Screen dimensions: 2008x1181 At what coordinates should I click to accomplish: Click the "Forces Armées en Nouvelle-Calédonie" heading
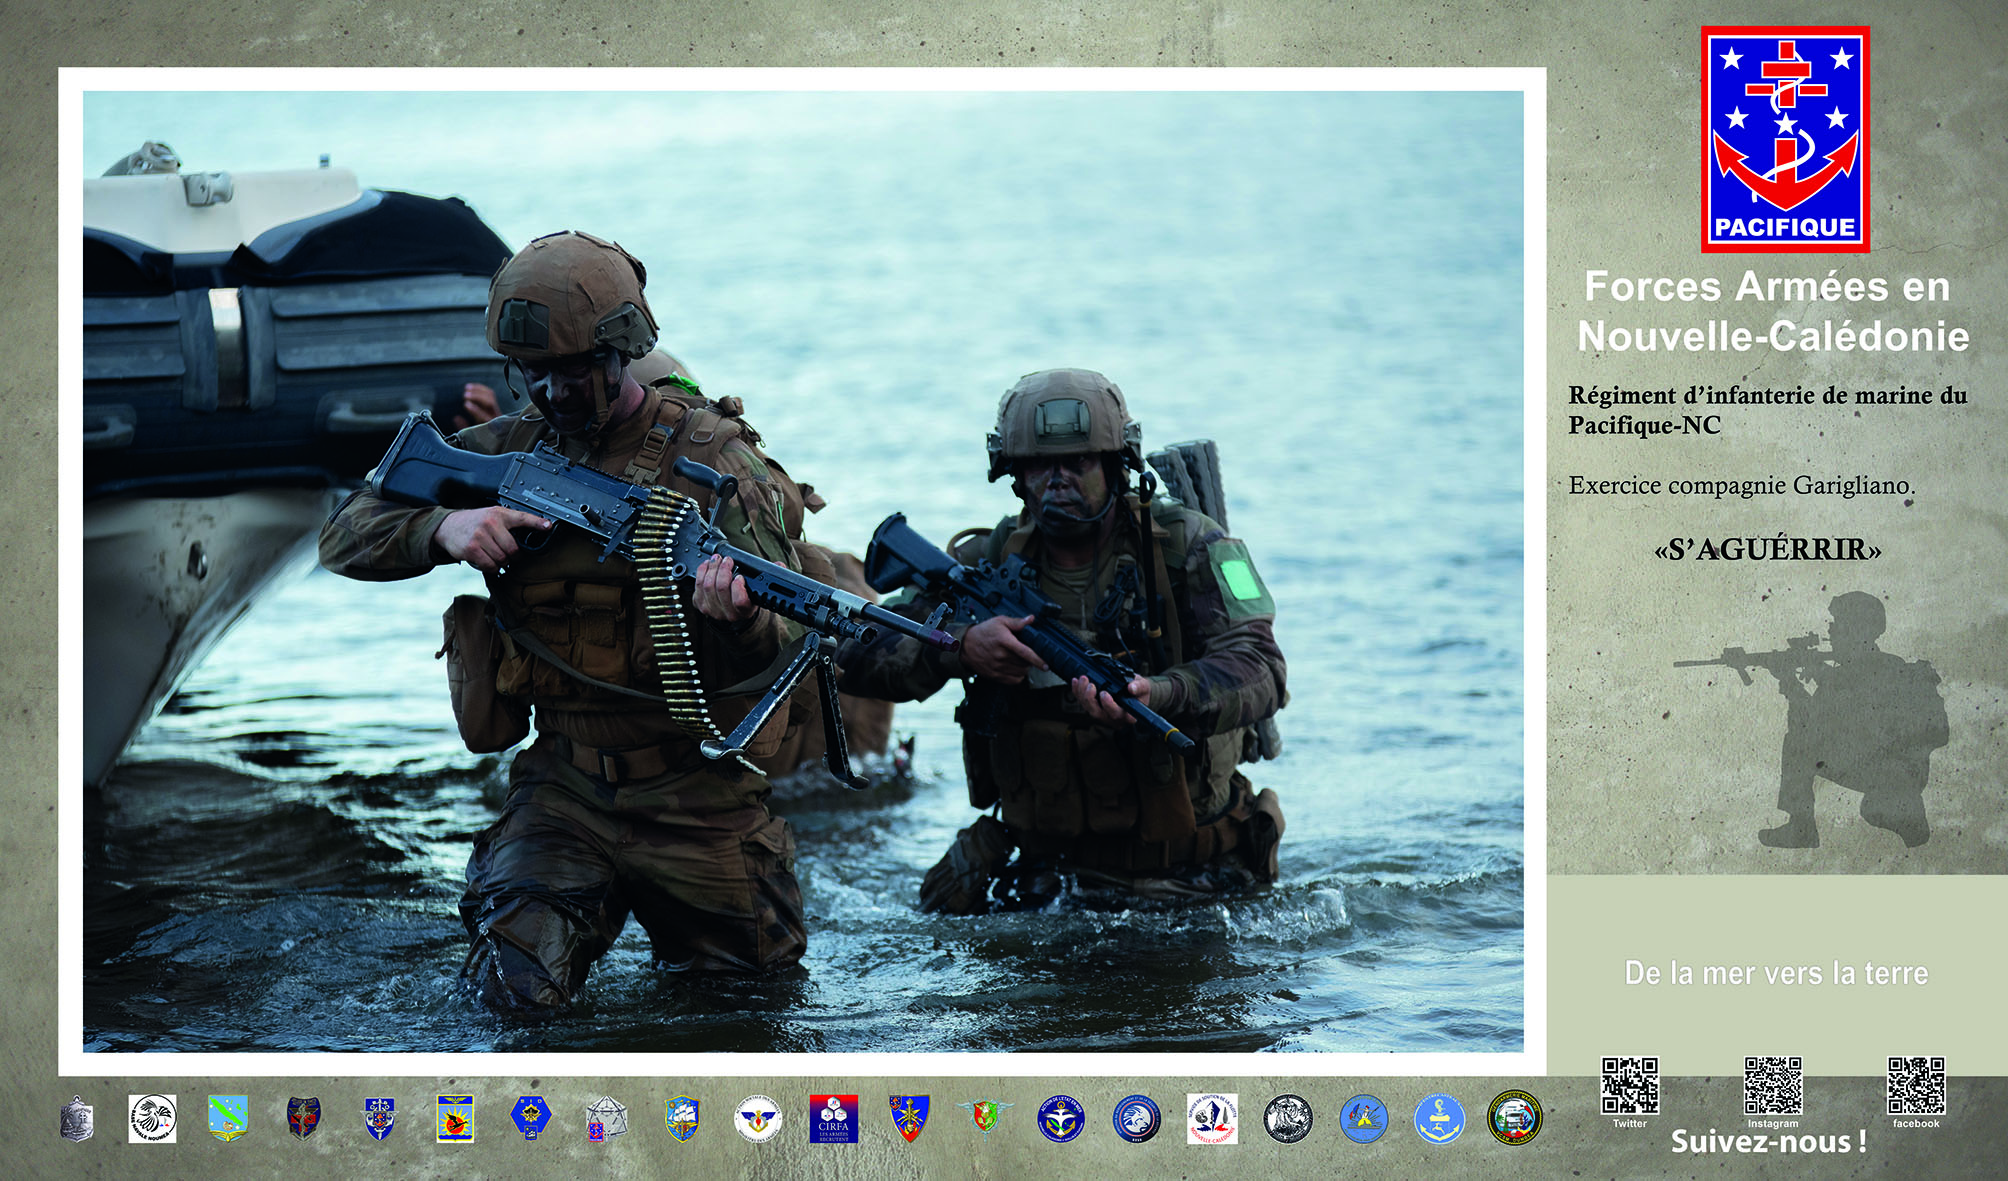tap(1772, 311)
